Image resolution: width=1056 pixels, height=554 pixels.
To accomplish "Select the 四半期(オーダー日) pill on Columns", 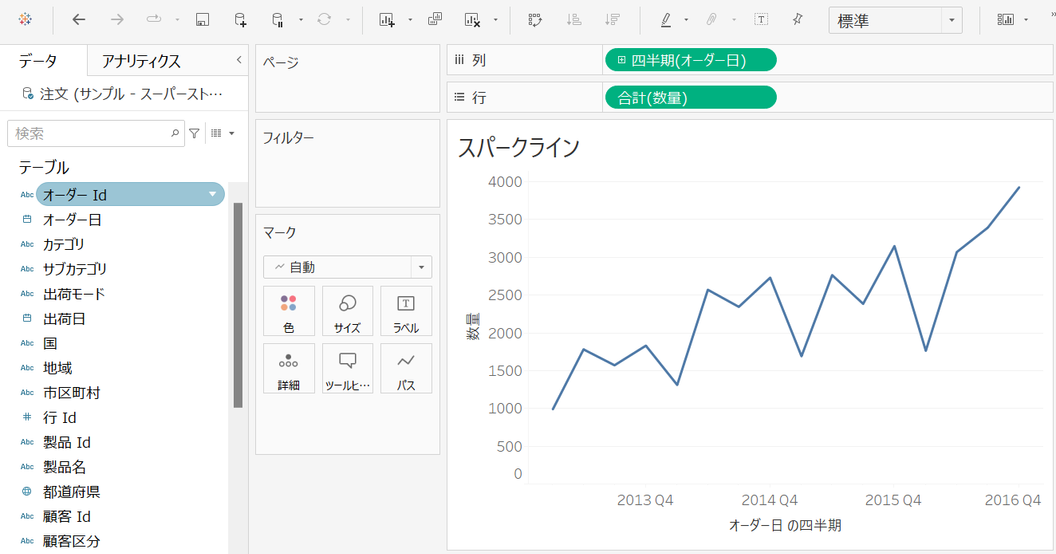I will click(691, 60).
